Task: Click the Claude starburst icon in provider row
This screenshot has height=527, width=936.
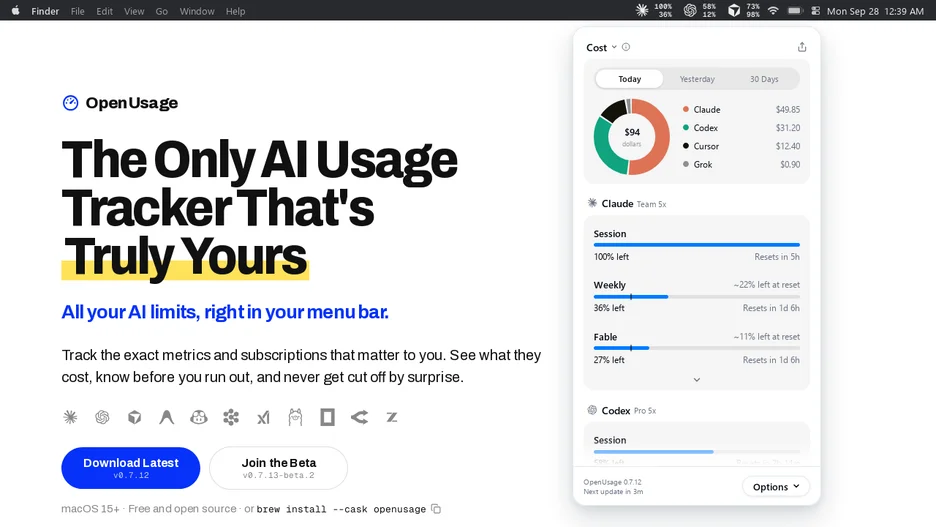Action: (70, 417)
